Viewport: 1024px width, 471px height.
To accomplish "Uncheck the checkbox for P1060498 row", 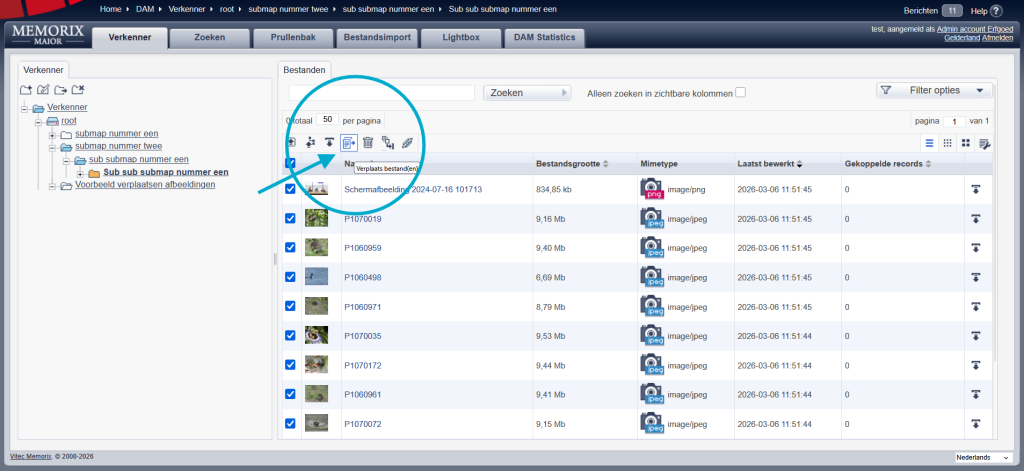I will pos(291,277).
